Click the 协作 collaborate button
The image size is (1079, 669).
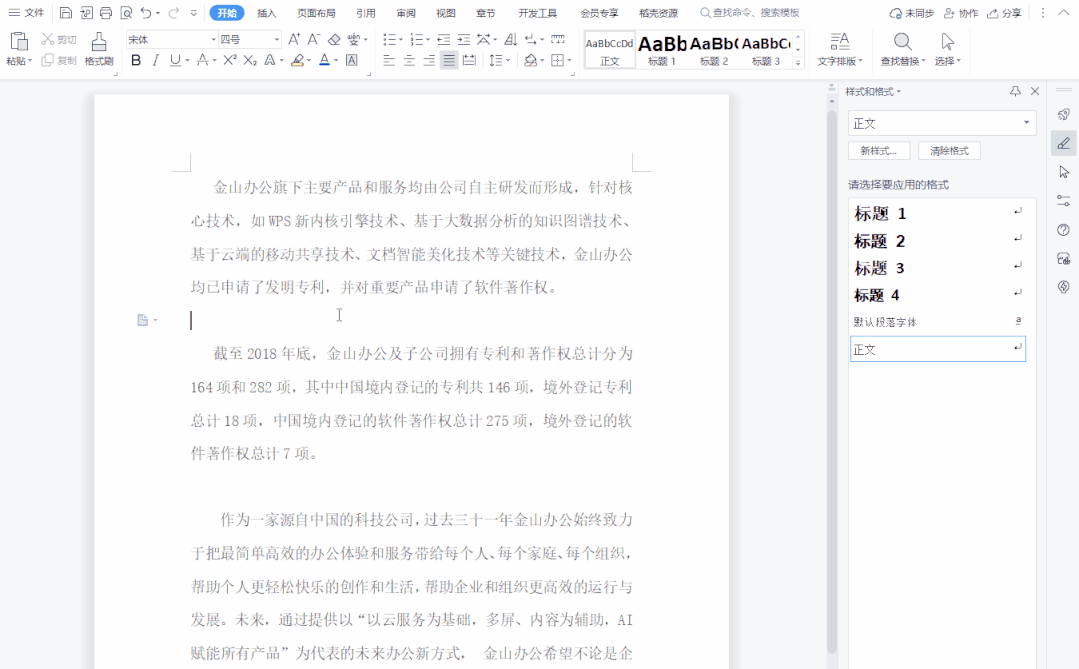tap(961, 13)
